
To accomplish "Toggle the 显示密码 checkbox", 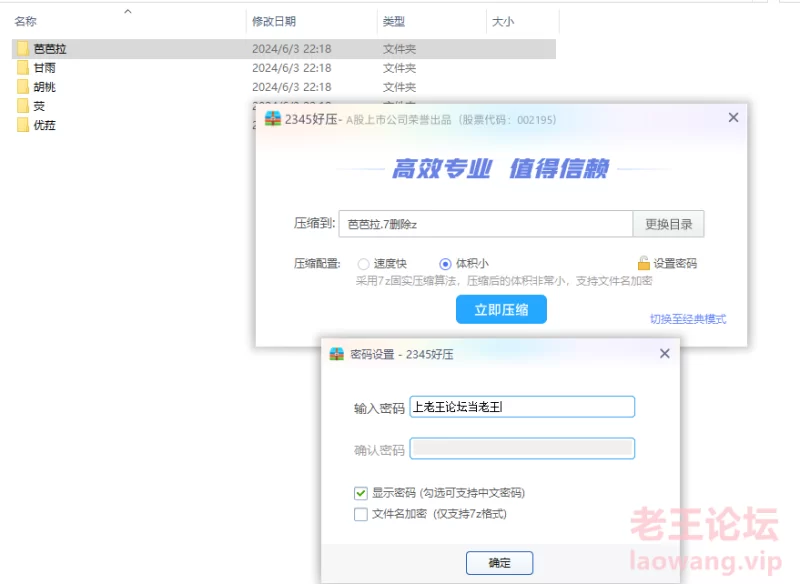I will [361, 493].
